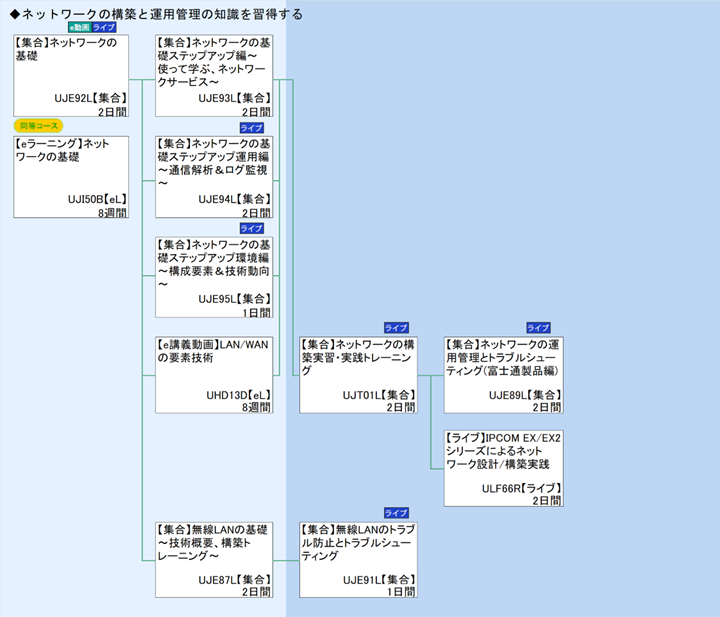Image resolution: width=720 pixels, height=617 pixels.
Task: Click the ライブ badge above the UJE91L course
Action: click(x=396, y=512)
